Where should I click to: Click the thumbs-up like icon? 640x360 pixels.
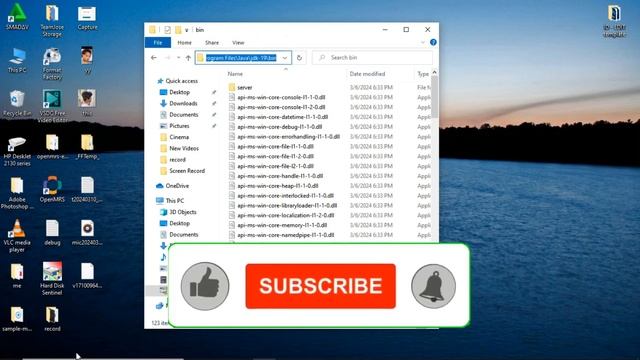pos(205,286)
